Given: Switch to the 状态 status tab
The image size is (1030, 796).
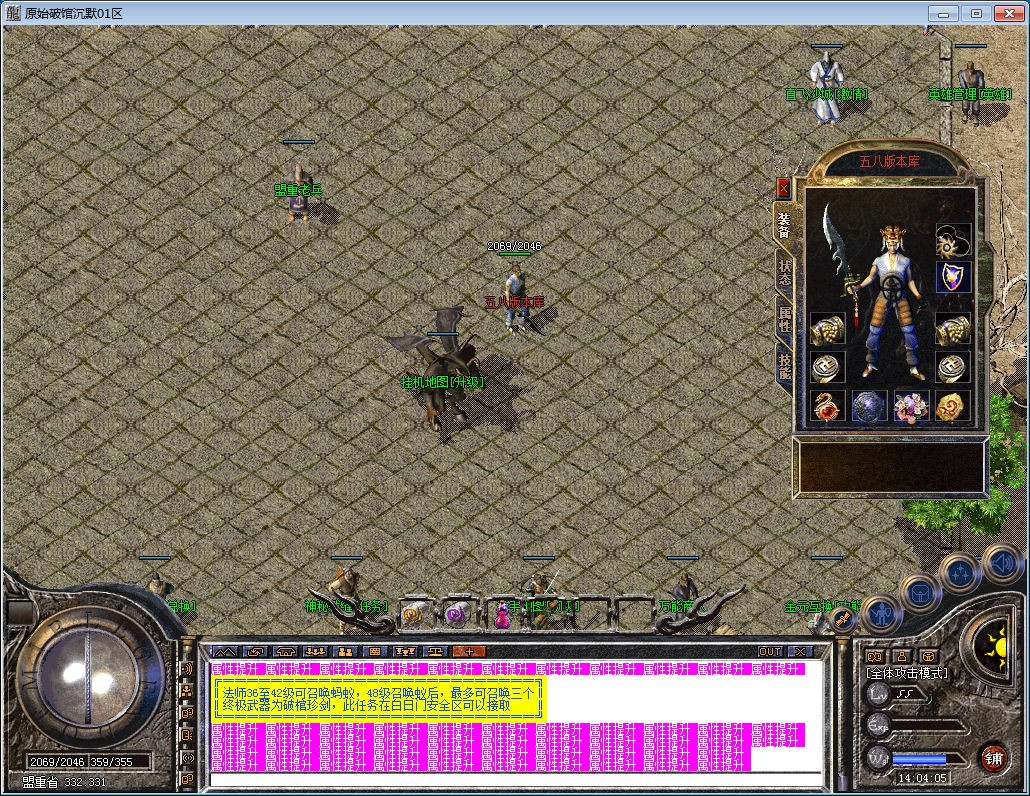Looking at the screenshot, I should [784, 272].
